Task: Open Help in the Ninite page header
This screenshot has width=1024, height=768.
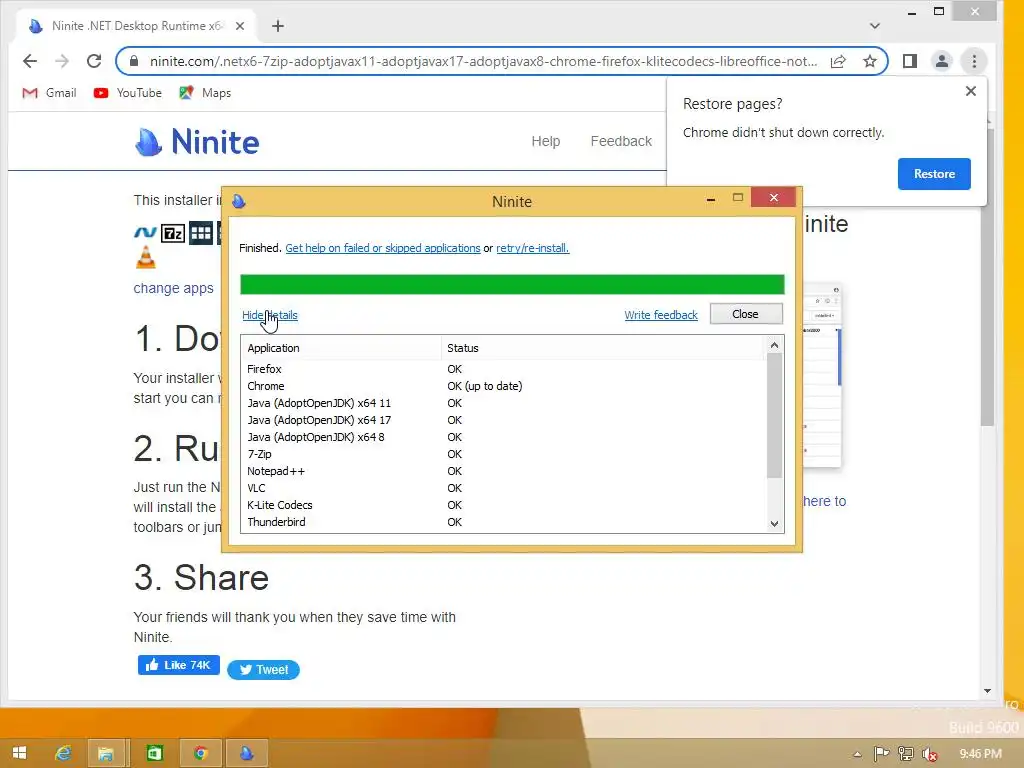Action: tap(546, 141)
